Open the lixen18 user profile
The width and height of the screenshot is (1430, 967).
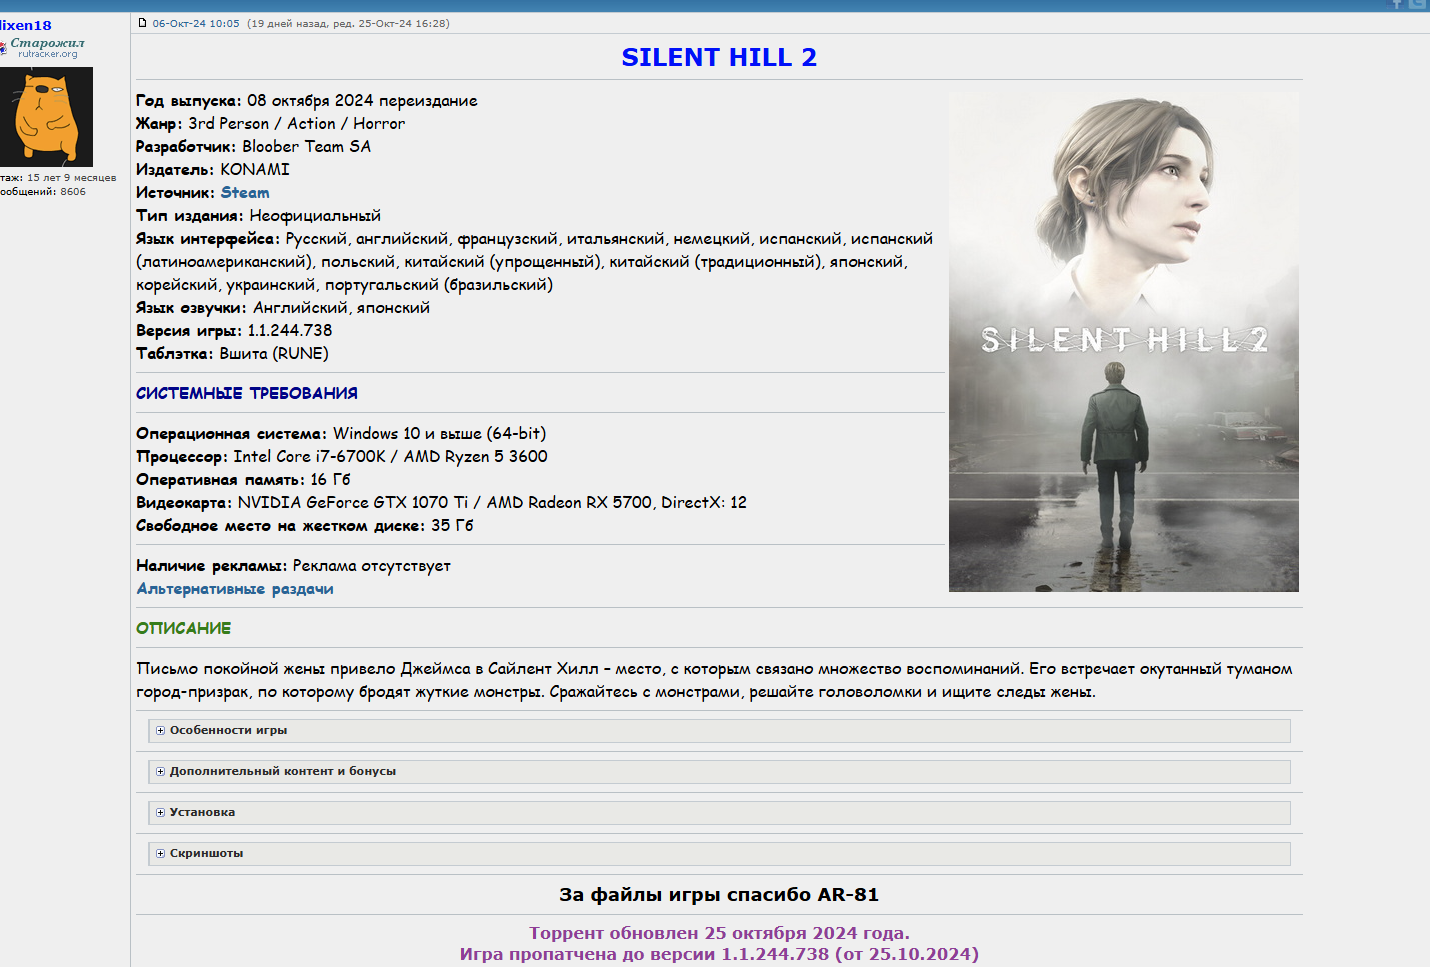tap(25, 25)
